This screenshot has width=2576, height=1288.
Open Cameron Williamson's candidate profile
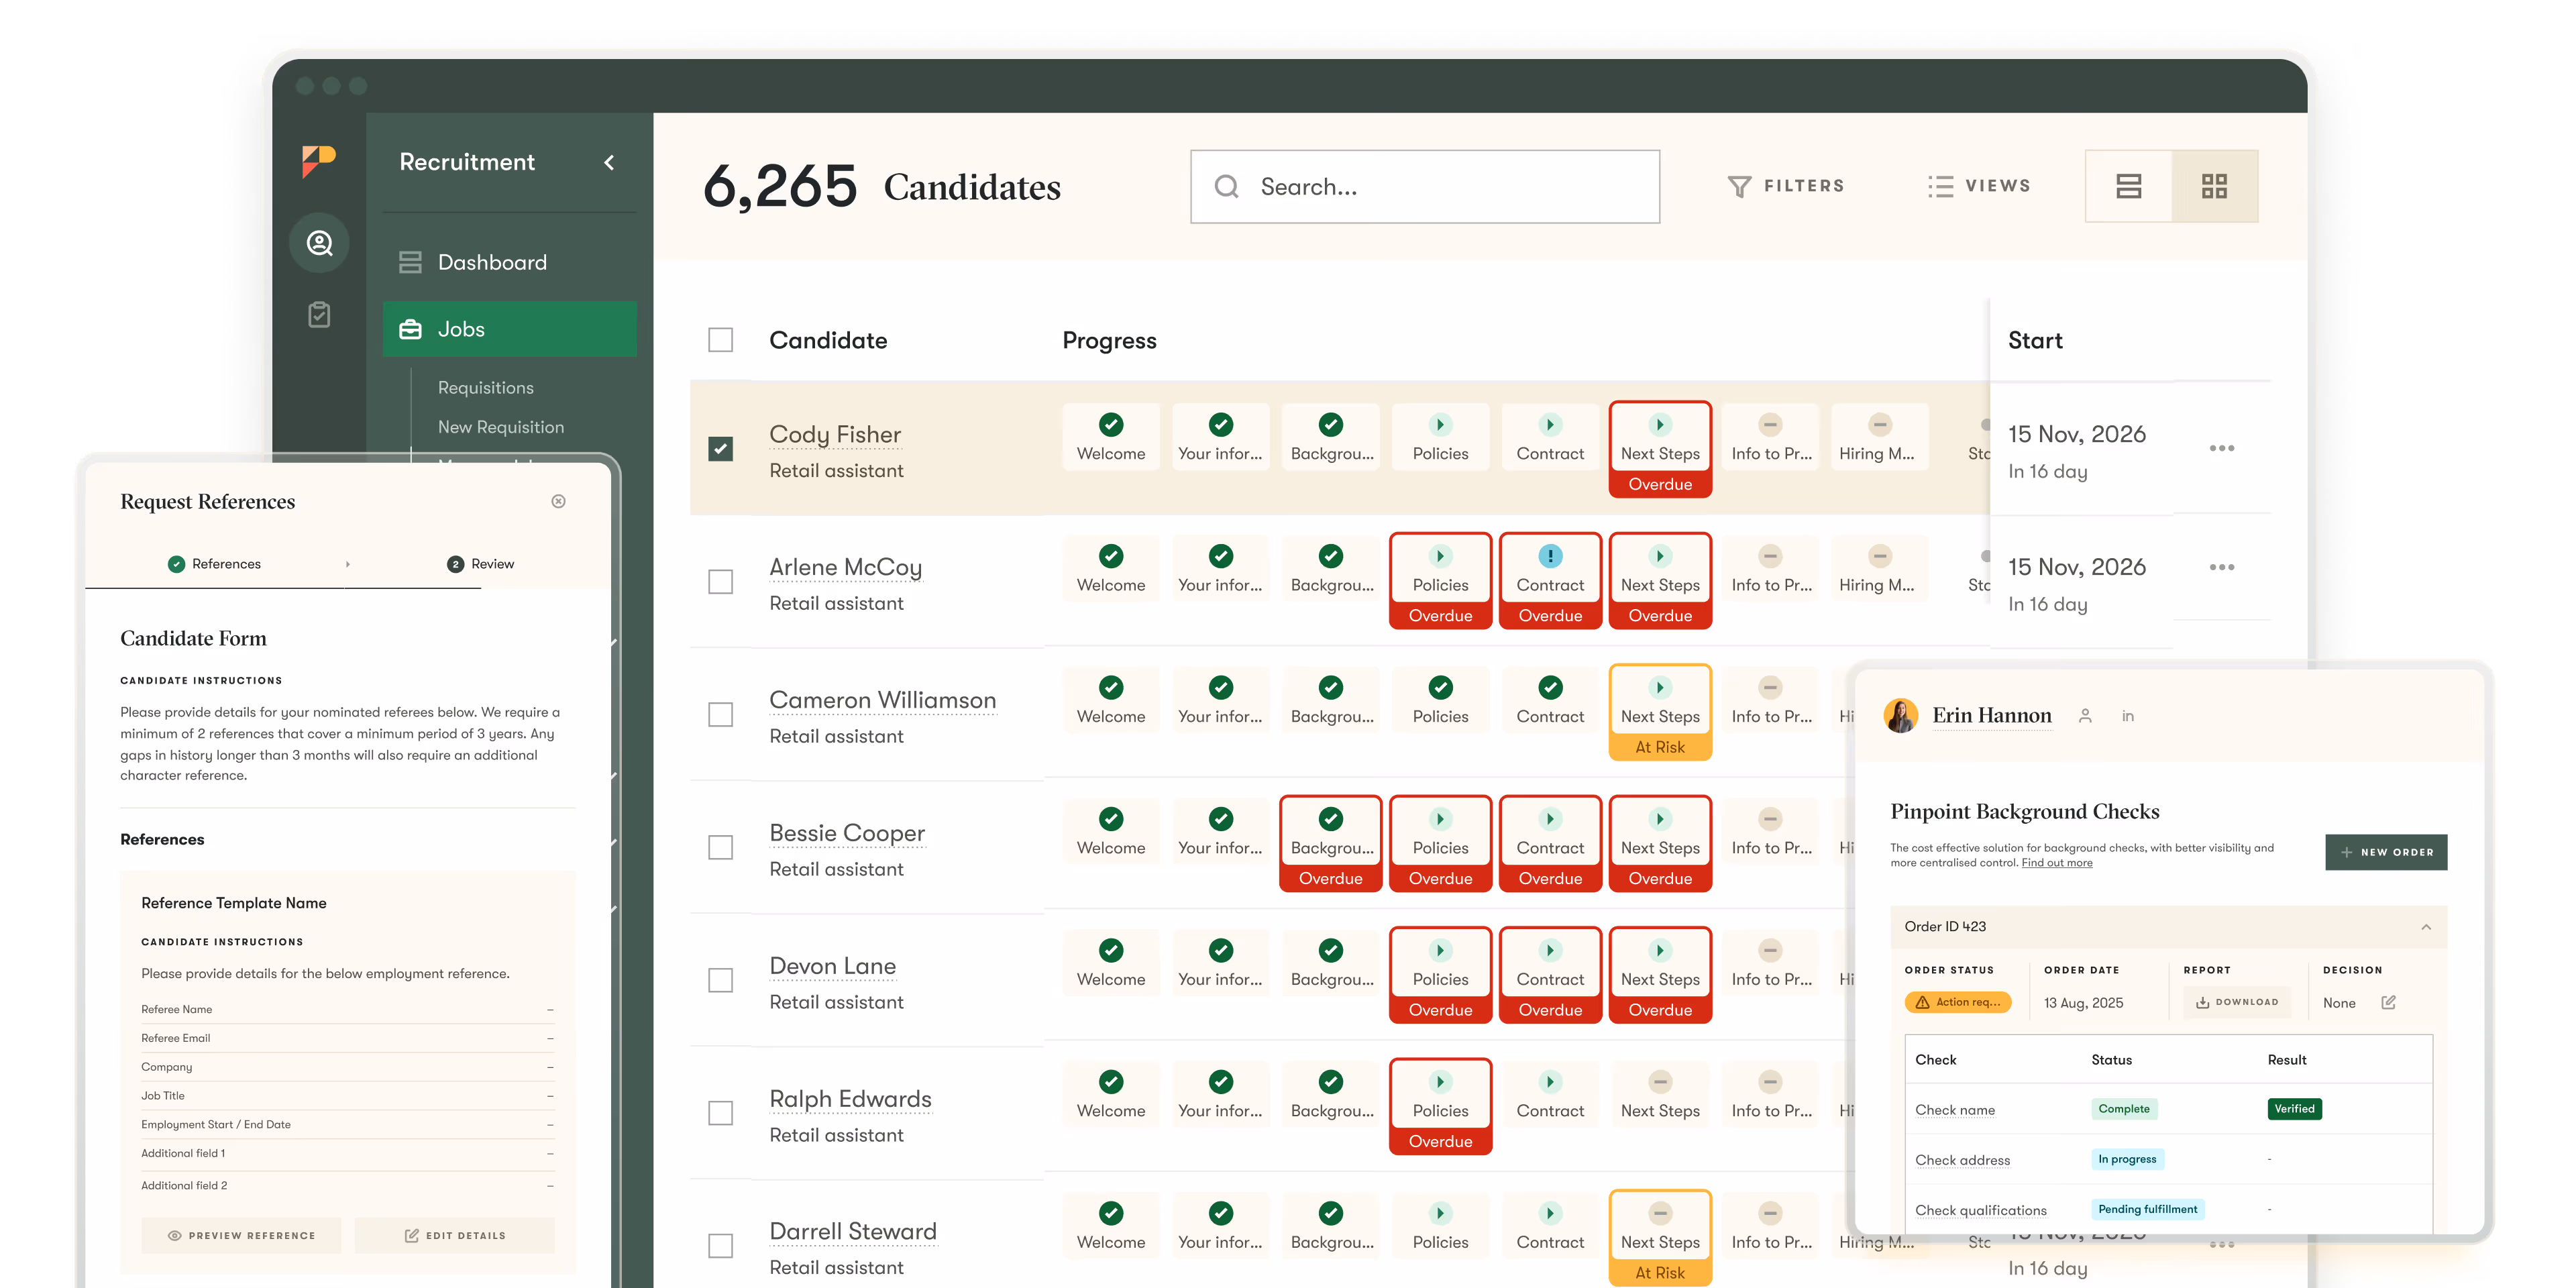pyautogui.click(x=882, y=701)
